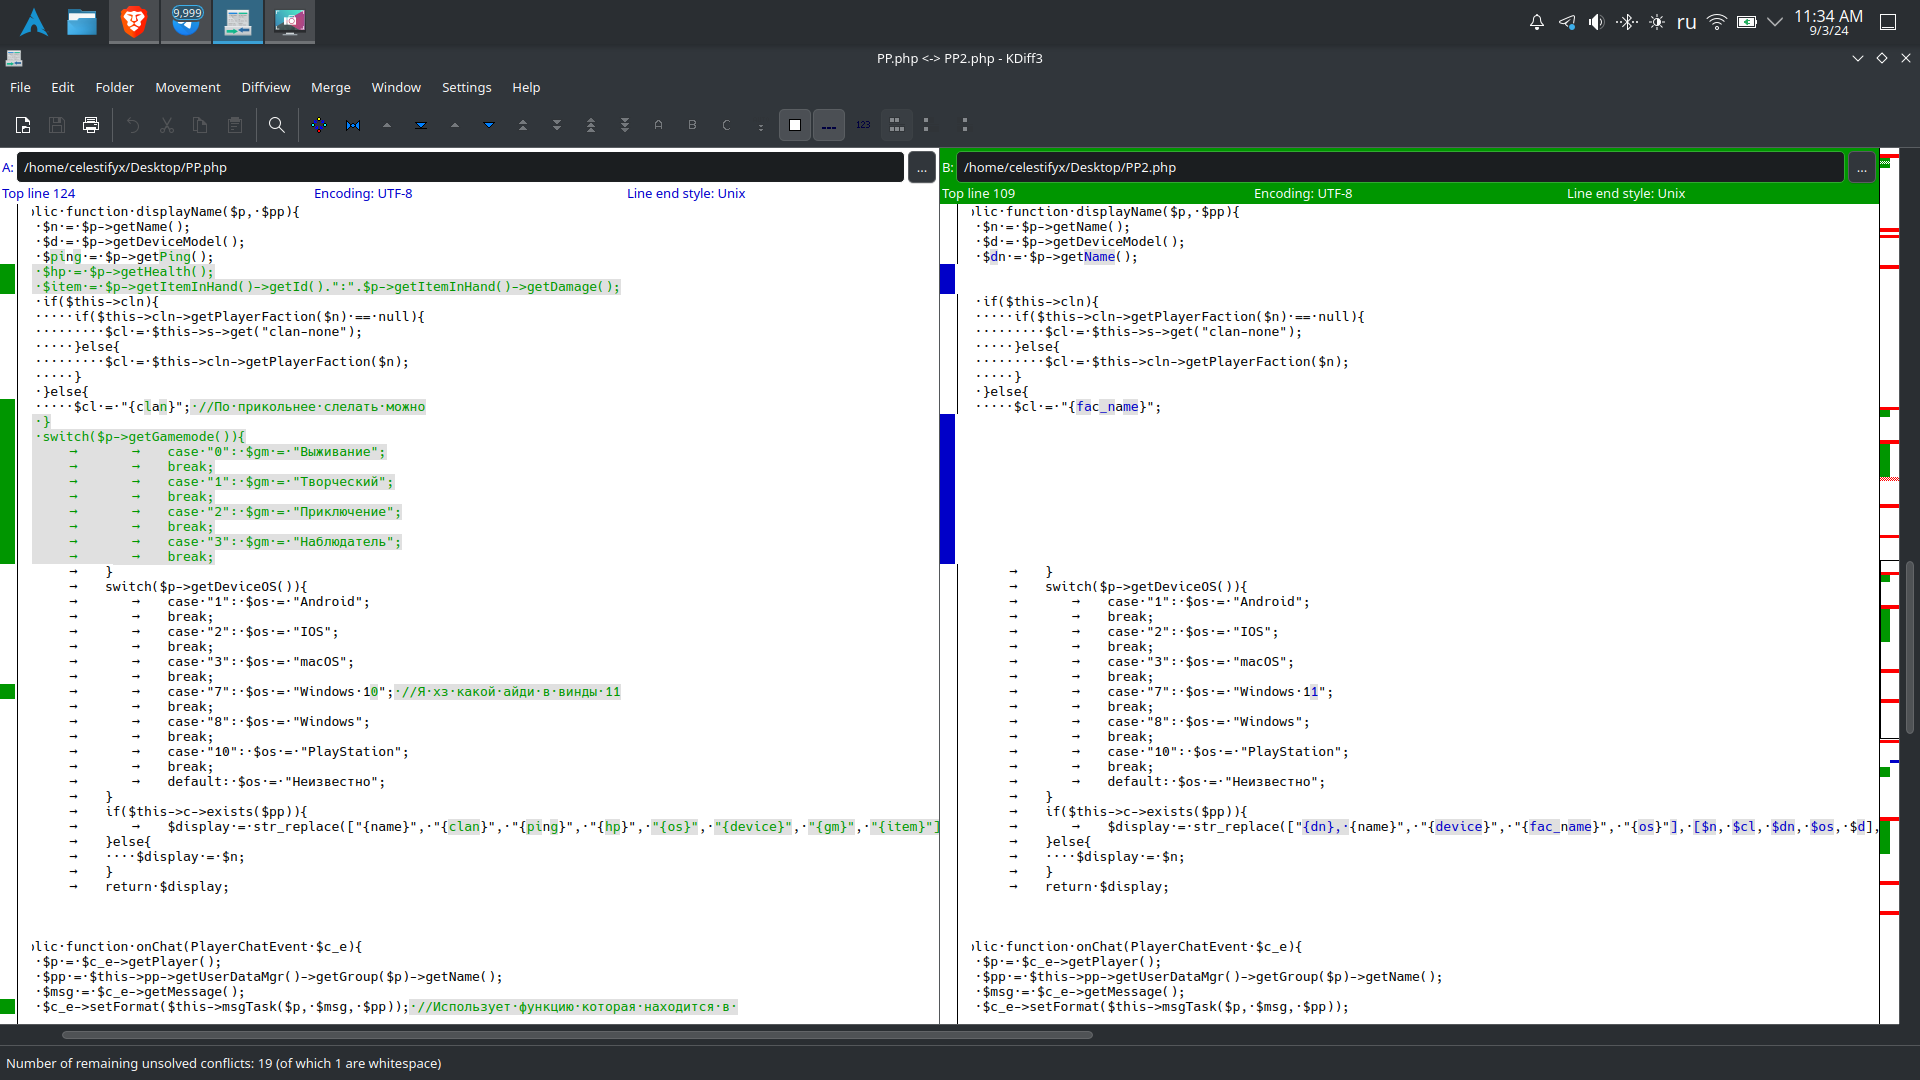Open the Diffview menu
Image resolution: width=1920 pixels, height=1080 pixels.
pos(265,88)
